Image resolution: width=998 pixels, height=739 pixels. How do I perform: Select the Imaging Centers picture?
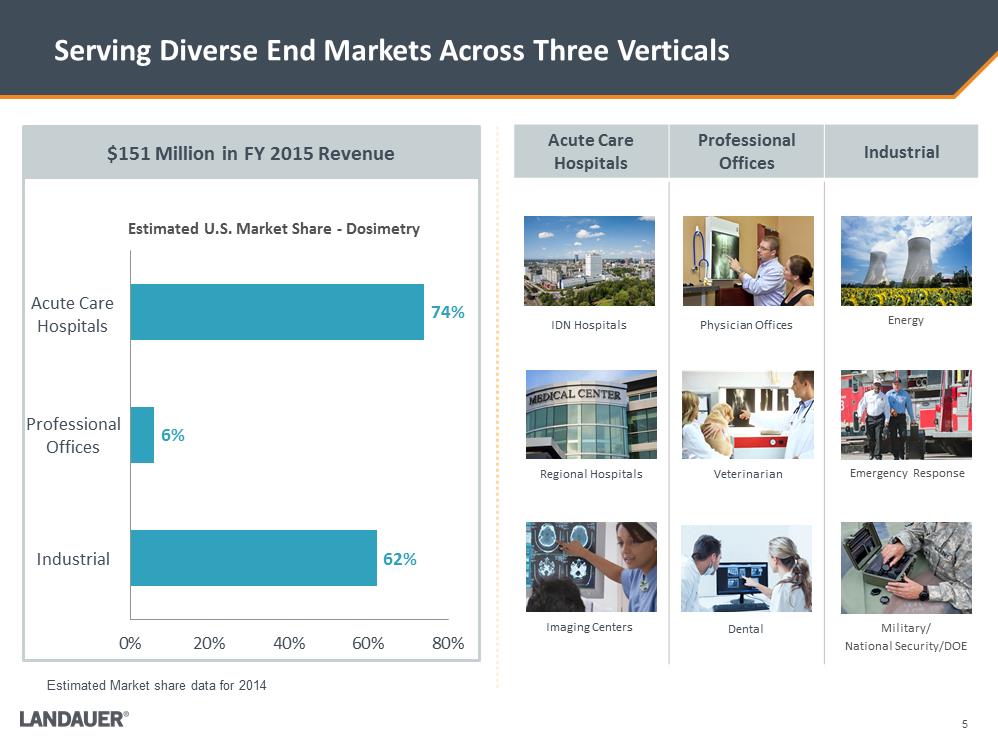[x=590, y=566]
